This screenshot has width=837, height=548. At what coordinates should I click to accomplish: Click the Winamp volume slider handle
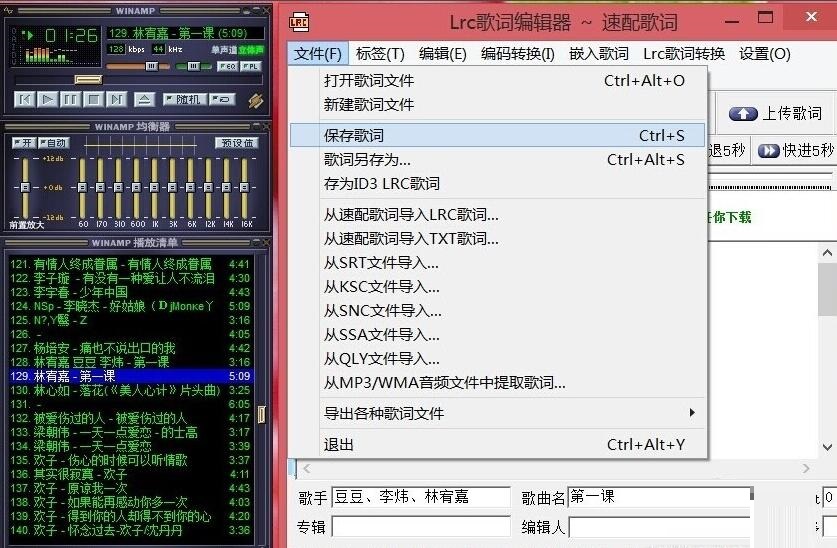click(x=152, y=66)
